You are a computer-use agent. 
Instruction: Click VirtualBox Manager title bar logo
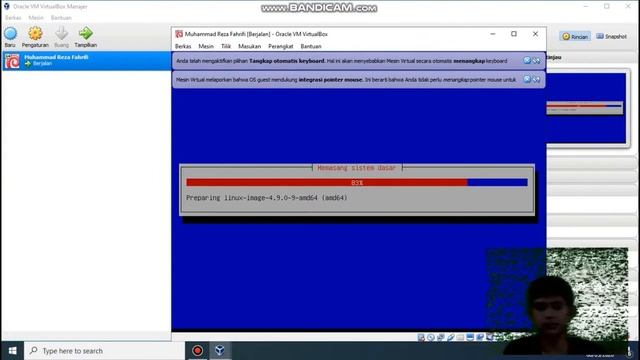tap(7, 6)
